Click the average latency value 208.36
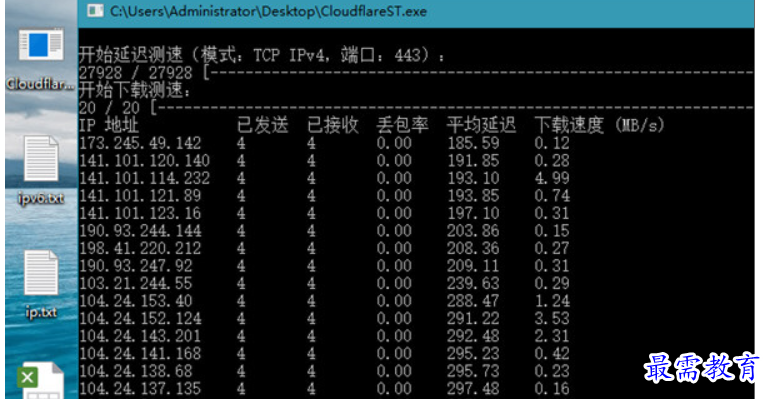The image size is (768, 399). [x=473, y=248]
